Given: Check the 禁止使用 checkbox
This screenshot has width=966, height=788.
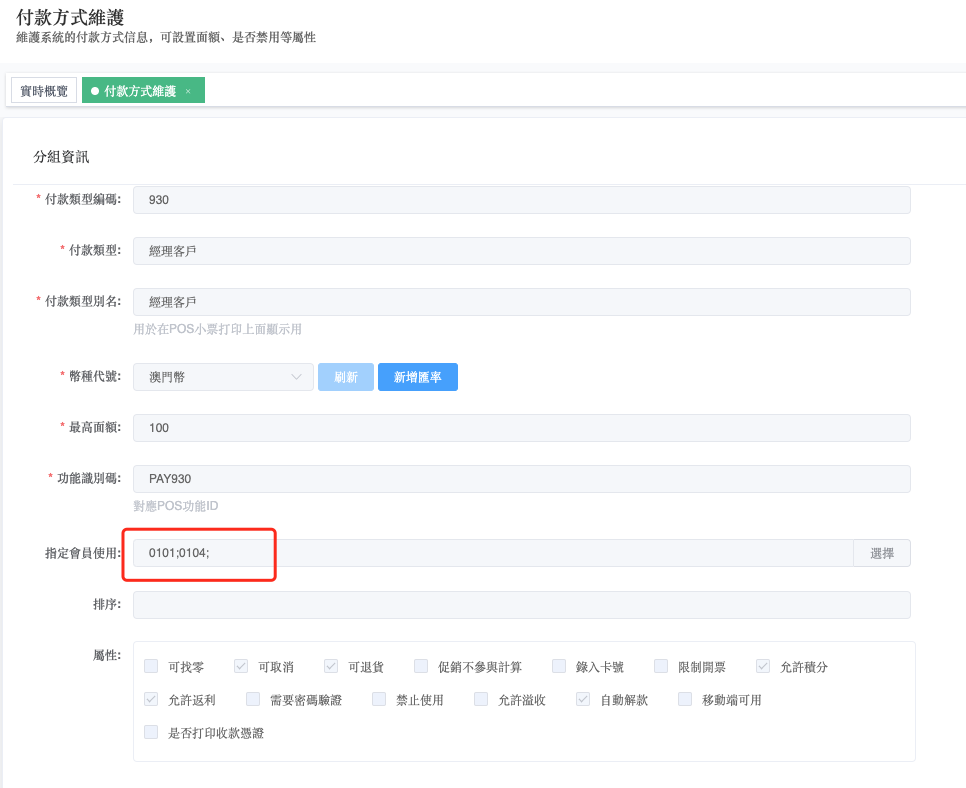Looking at the screenshot, I should click(379, 699).
